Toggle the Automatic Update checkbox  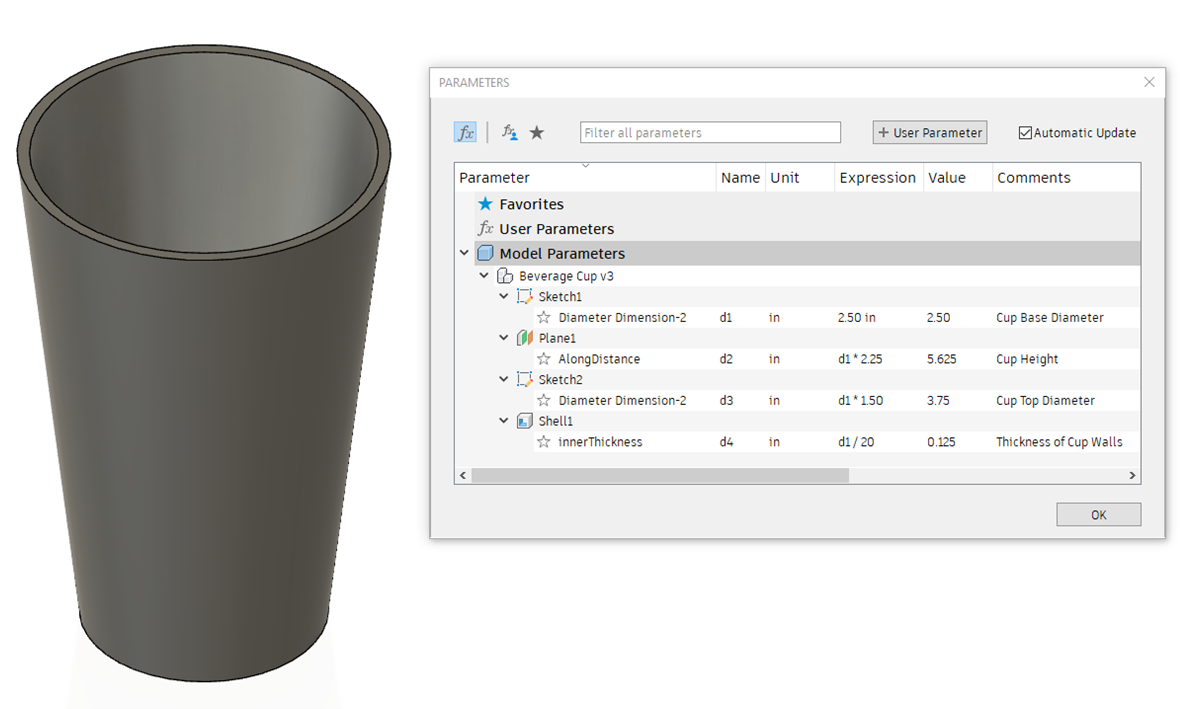click(x=1025, y=133)
